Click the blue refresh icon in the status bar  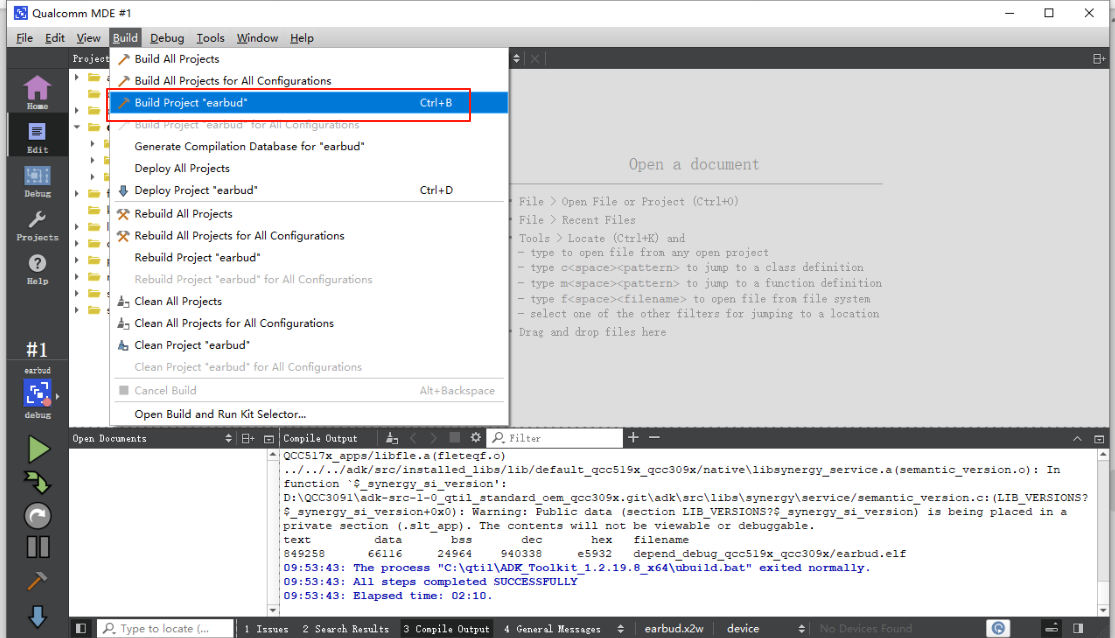998,628
